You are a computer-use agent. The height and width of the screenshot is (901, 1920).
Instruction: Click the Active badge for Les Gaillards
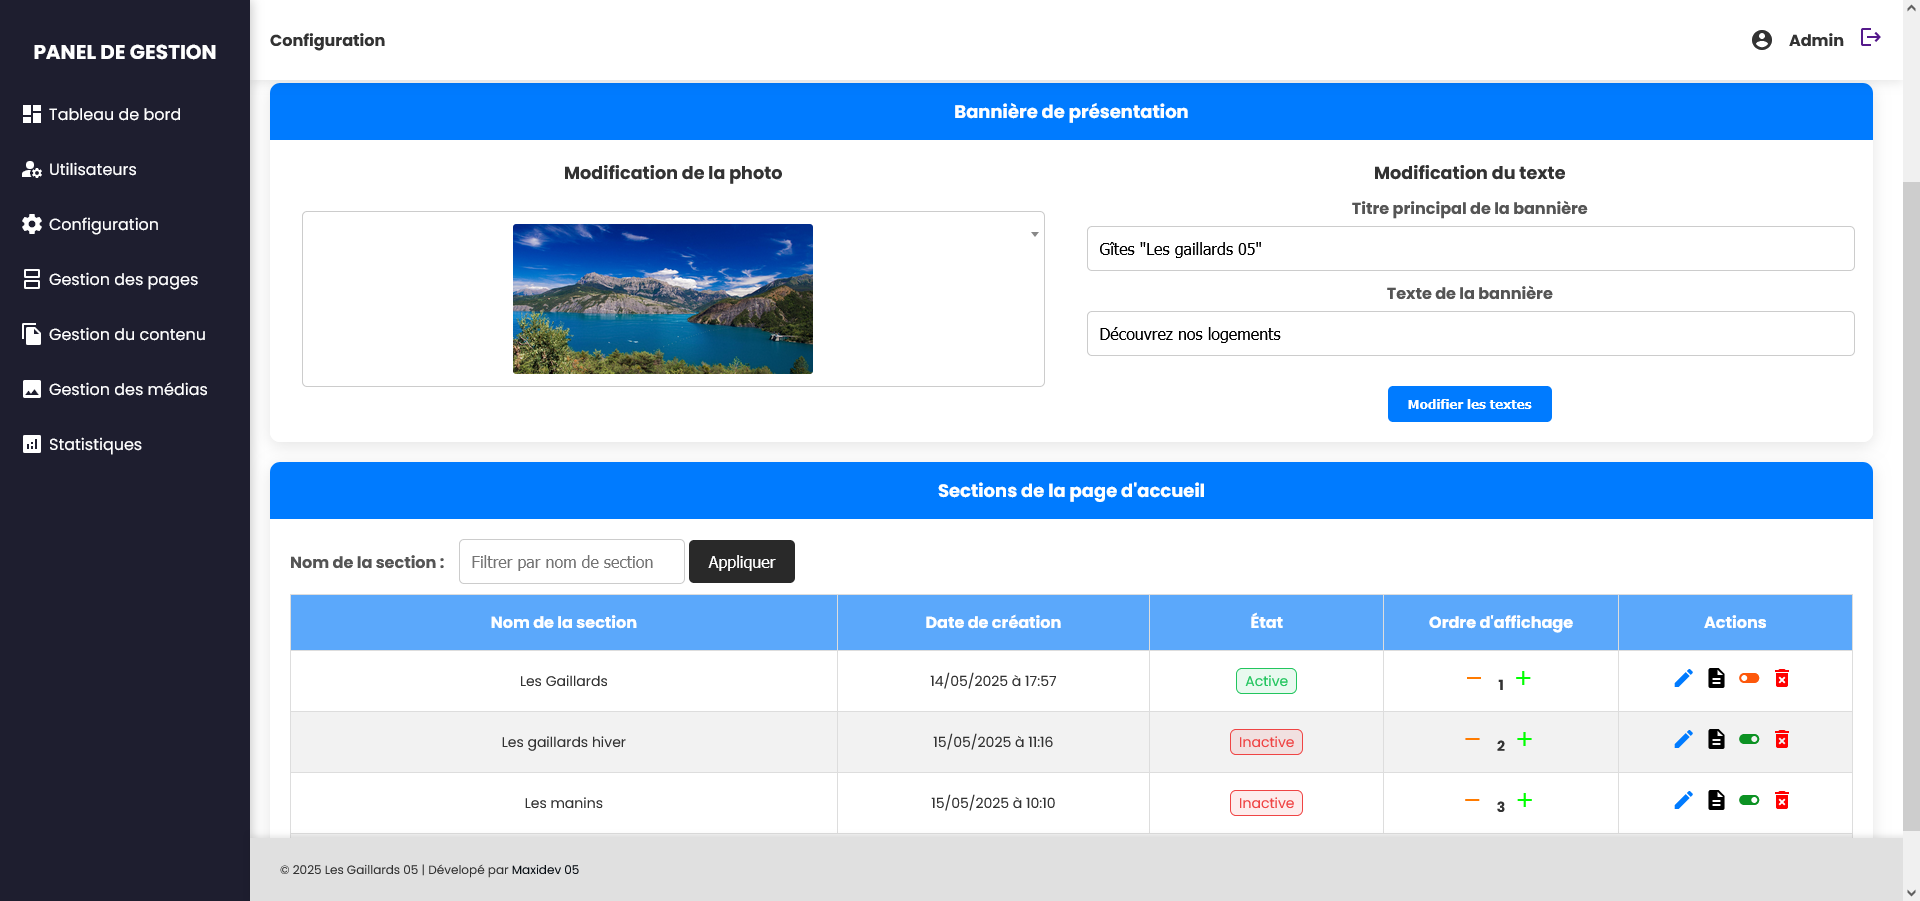(1266, 681)
